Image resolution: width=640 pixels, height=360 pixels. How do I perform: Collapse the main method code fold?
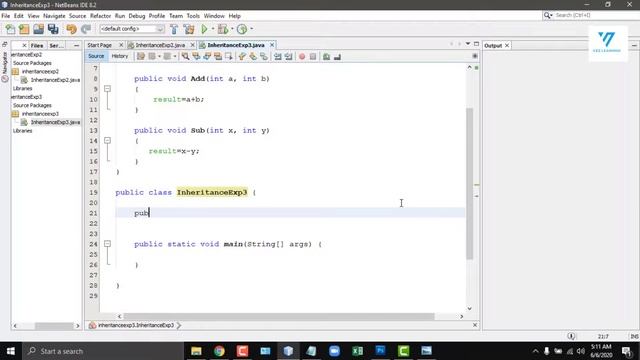coord(107,244)
